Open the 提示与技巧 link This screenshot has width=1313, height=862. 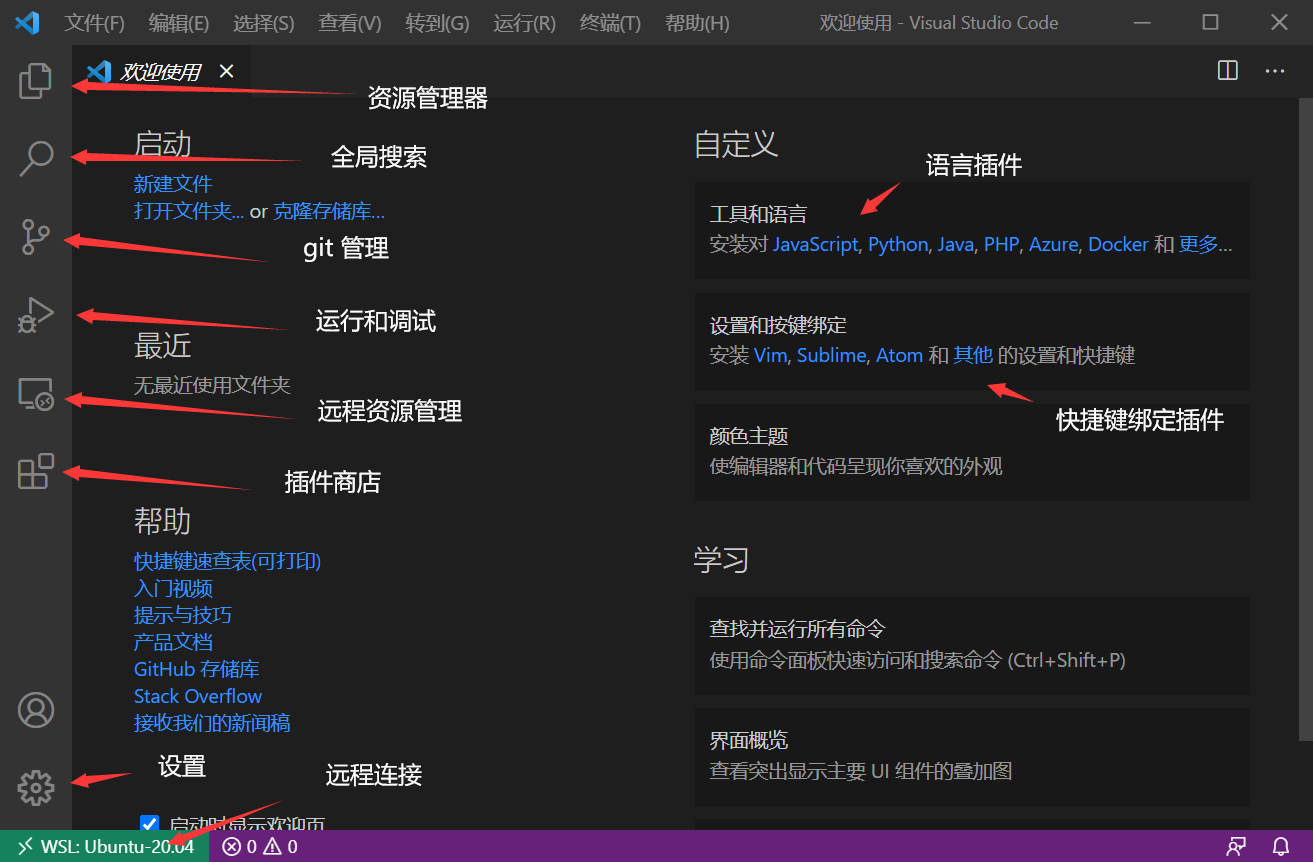pos(183,615)
